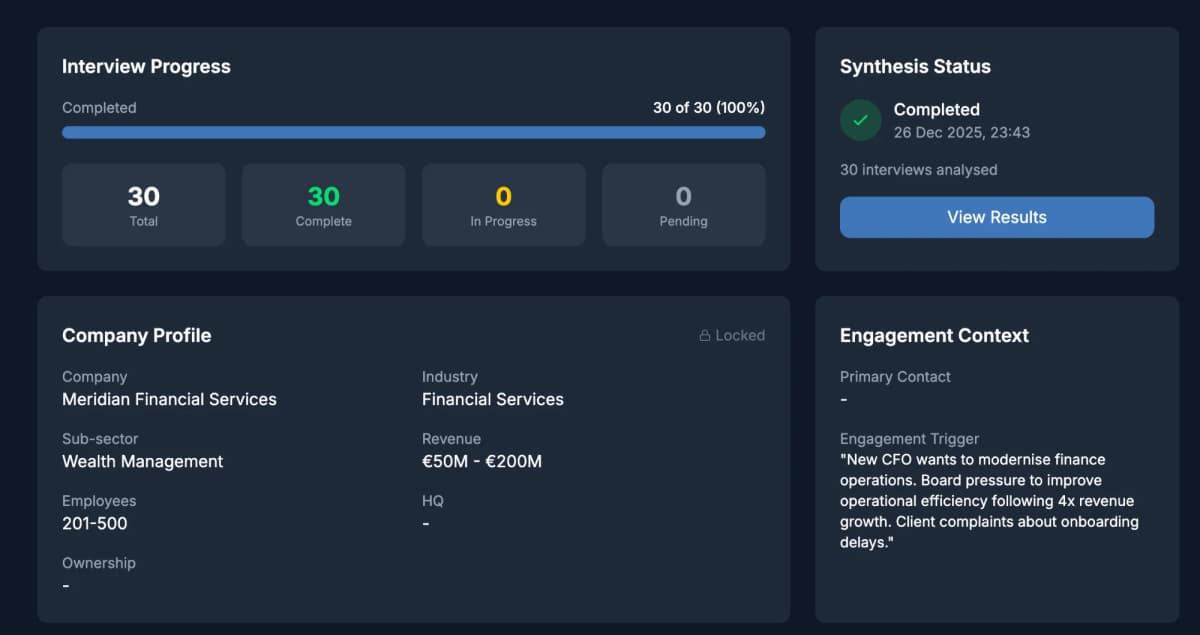
Task: Select the In Progress stat card
Action: tap(503, 204)
